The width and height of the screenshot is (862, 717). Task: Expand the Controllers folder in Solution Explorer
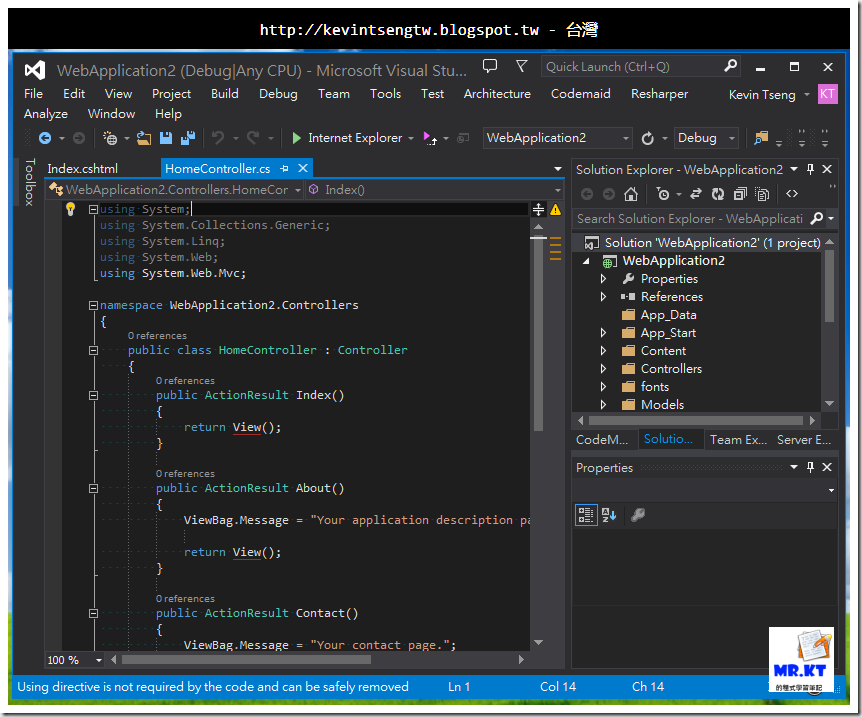point(603,369)
